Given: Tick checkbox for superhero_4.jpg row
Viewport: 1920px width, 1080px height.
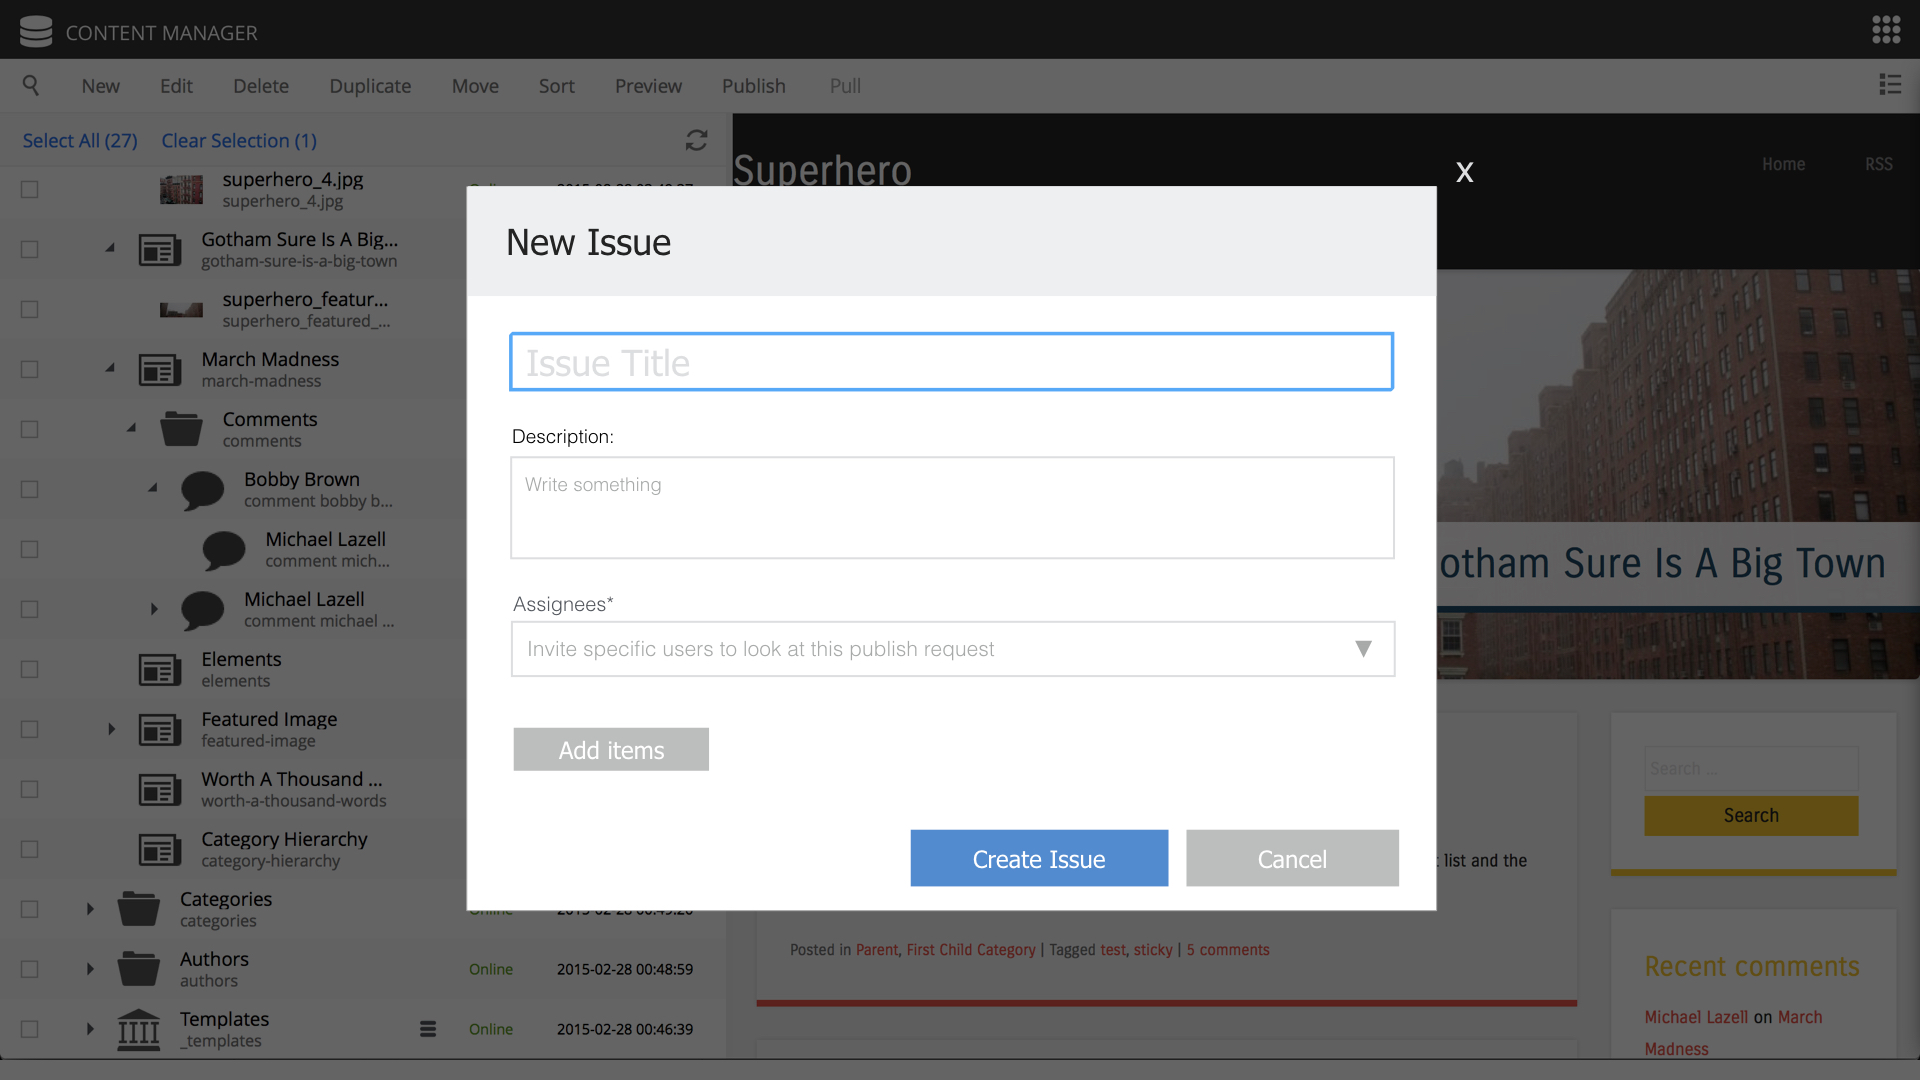Looking at the screenshot, I should pos(30,189).
